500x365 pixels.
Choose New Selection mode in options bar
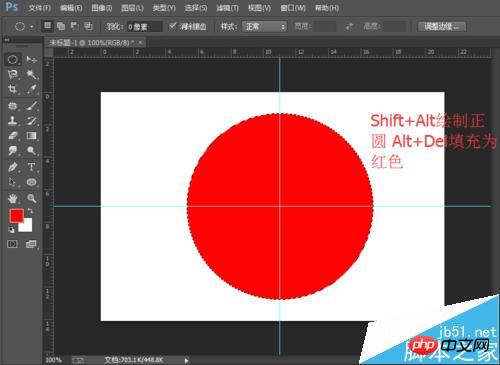click(x=48, y=26)
